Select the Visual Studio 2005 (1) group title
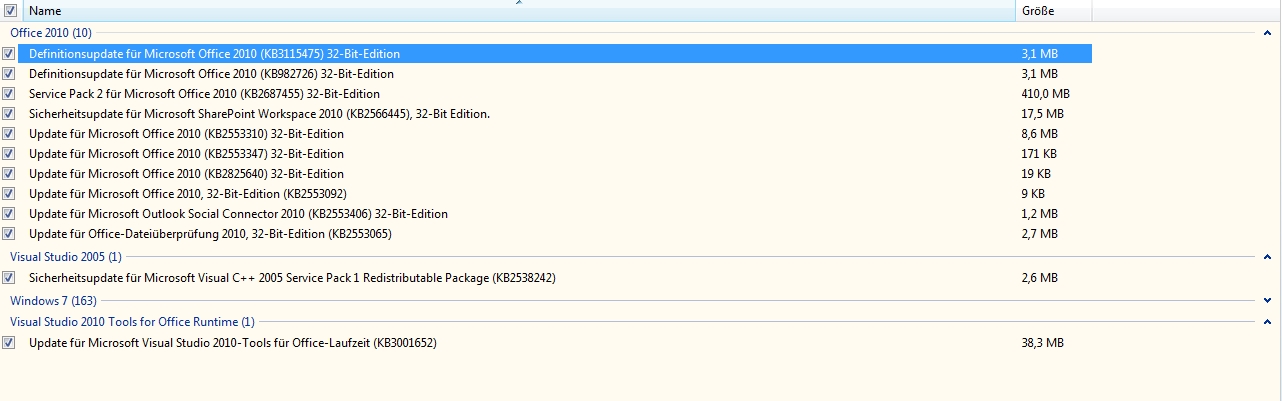Image resolution: width=1282 pixels, height=401 pixels. [x=66, y=257]
